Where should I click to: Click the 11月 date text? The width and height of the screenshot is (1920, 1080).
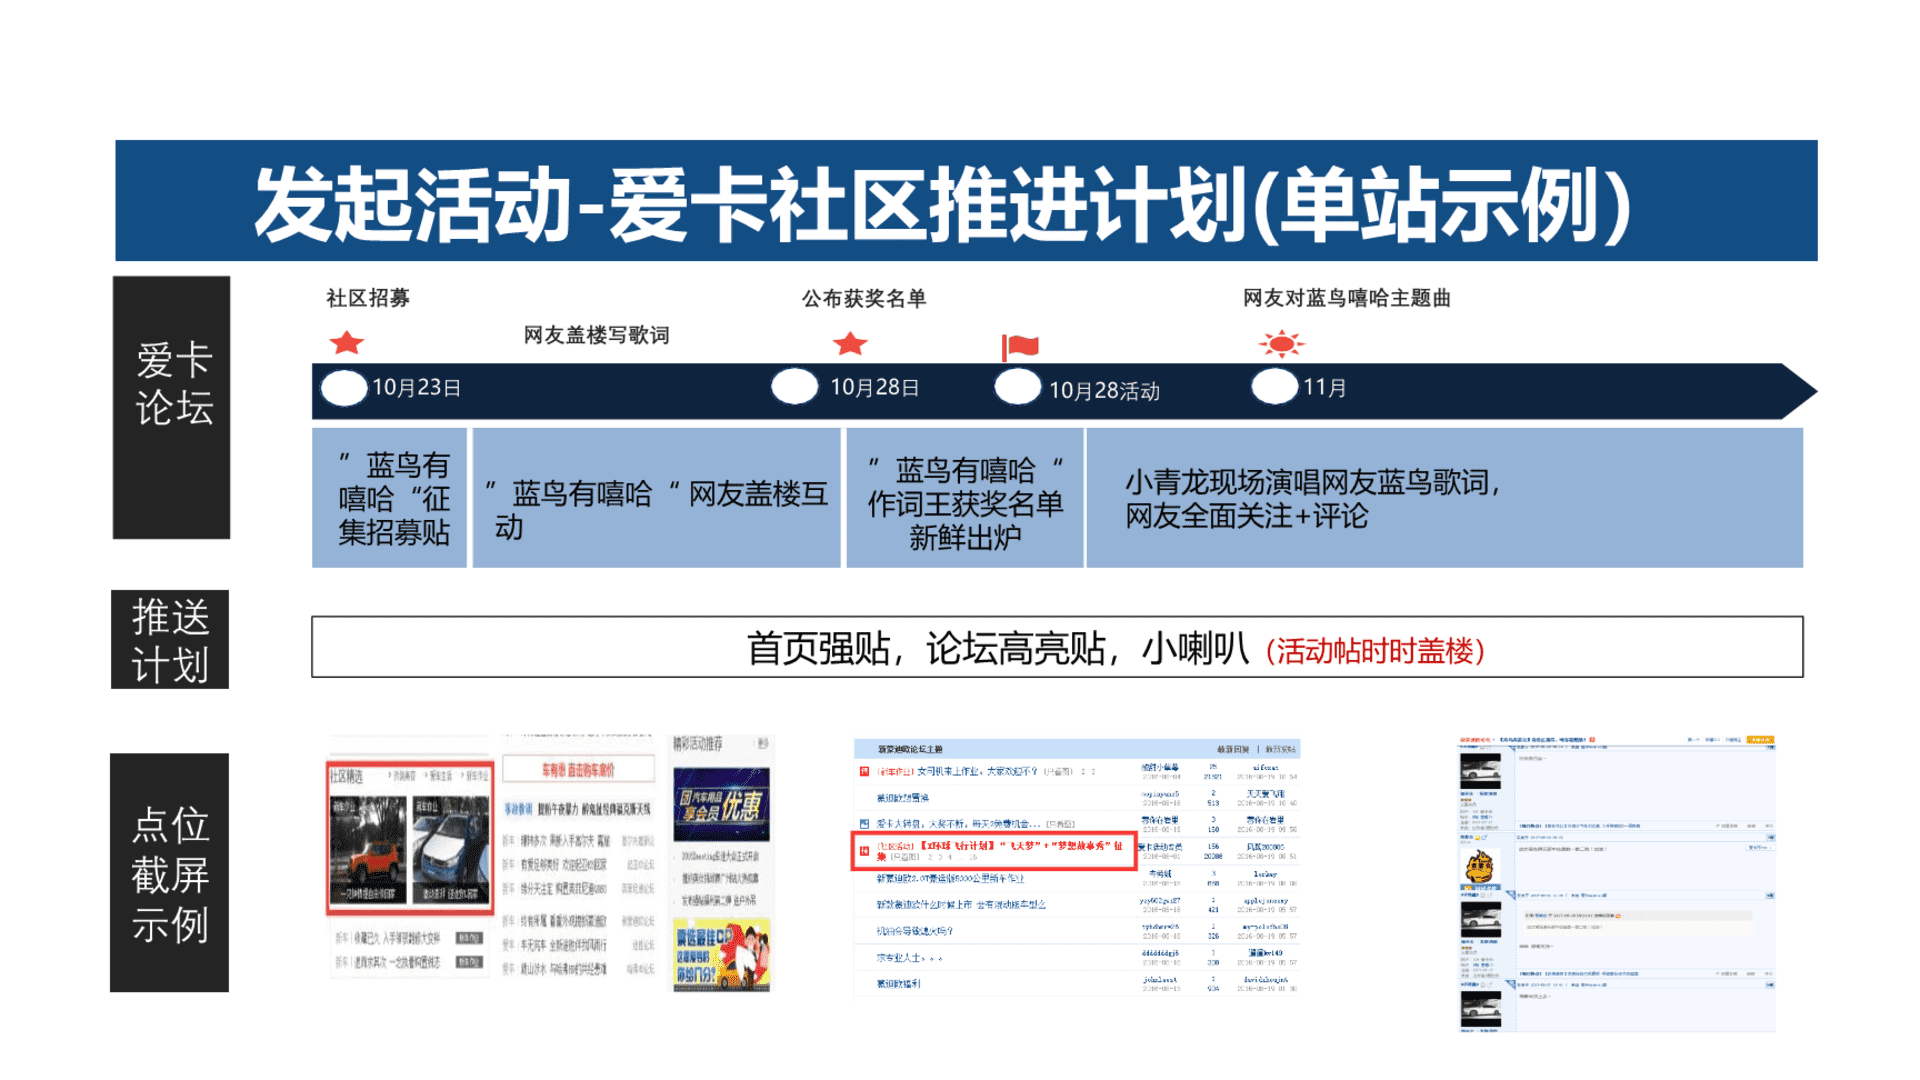pyautogui.click(x=1324, y=387)
